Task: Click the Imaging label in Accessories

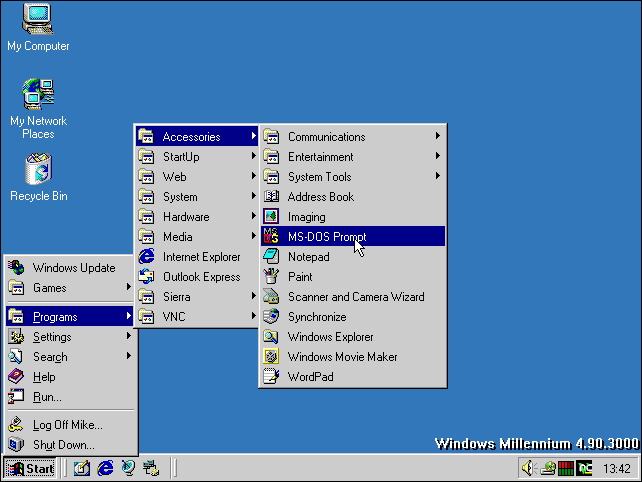Action: (x=307, y=217)
